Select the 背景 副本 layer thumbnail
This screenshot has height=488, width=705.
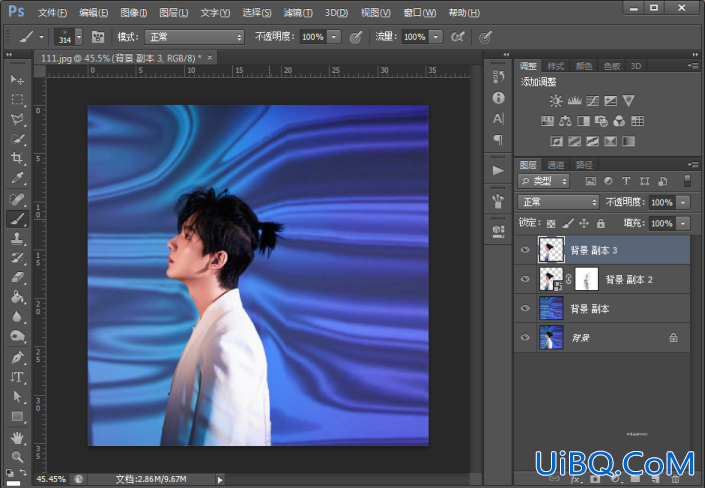point(551,309)
